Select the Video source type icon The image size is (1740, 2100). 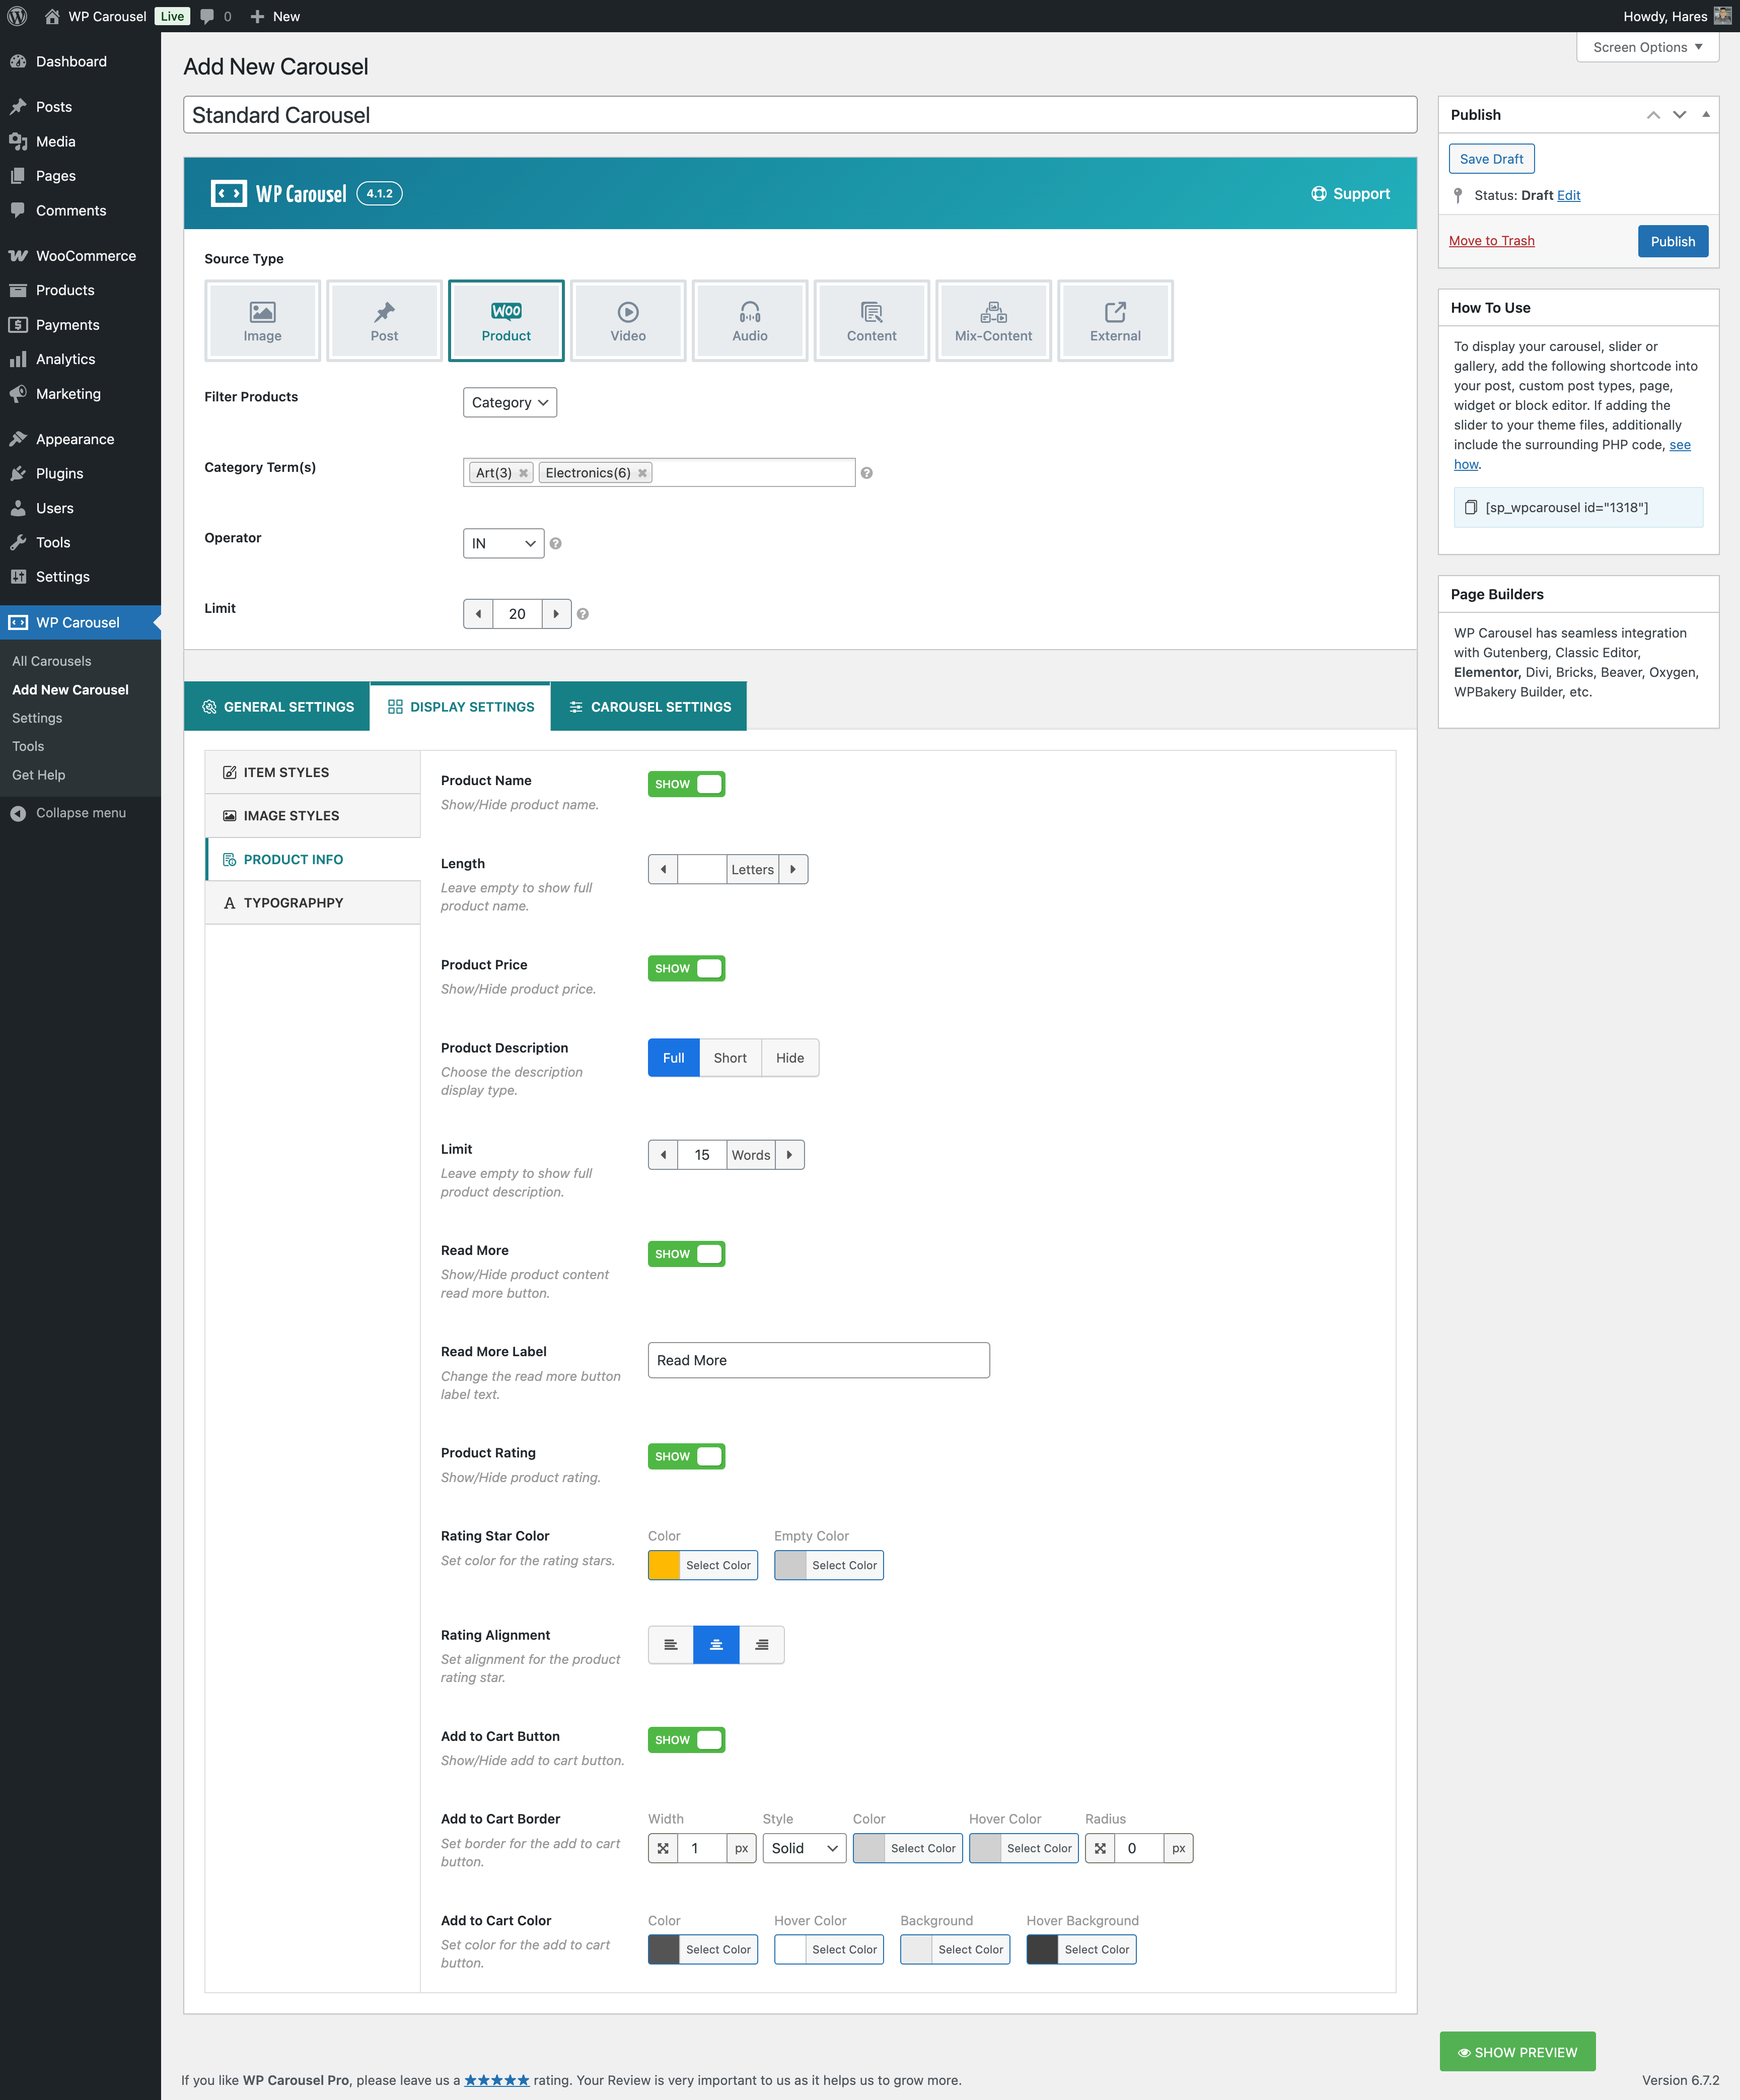click(x=628, y=320)
